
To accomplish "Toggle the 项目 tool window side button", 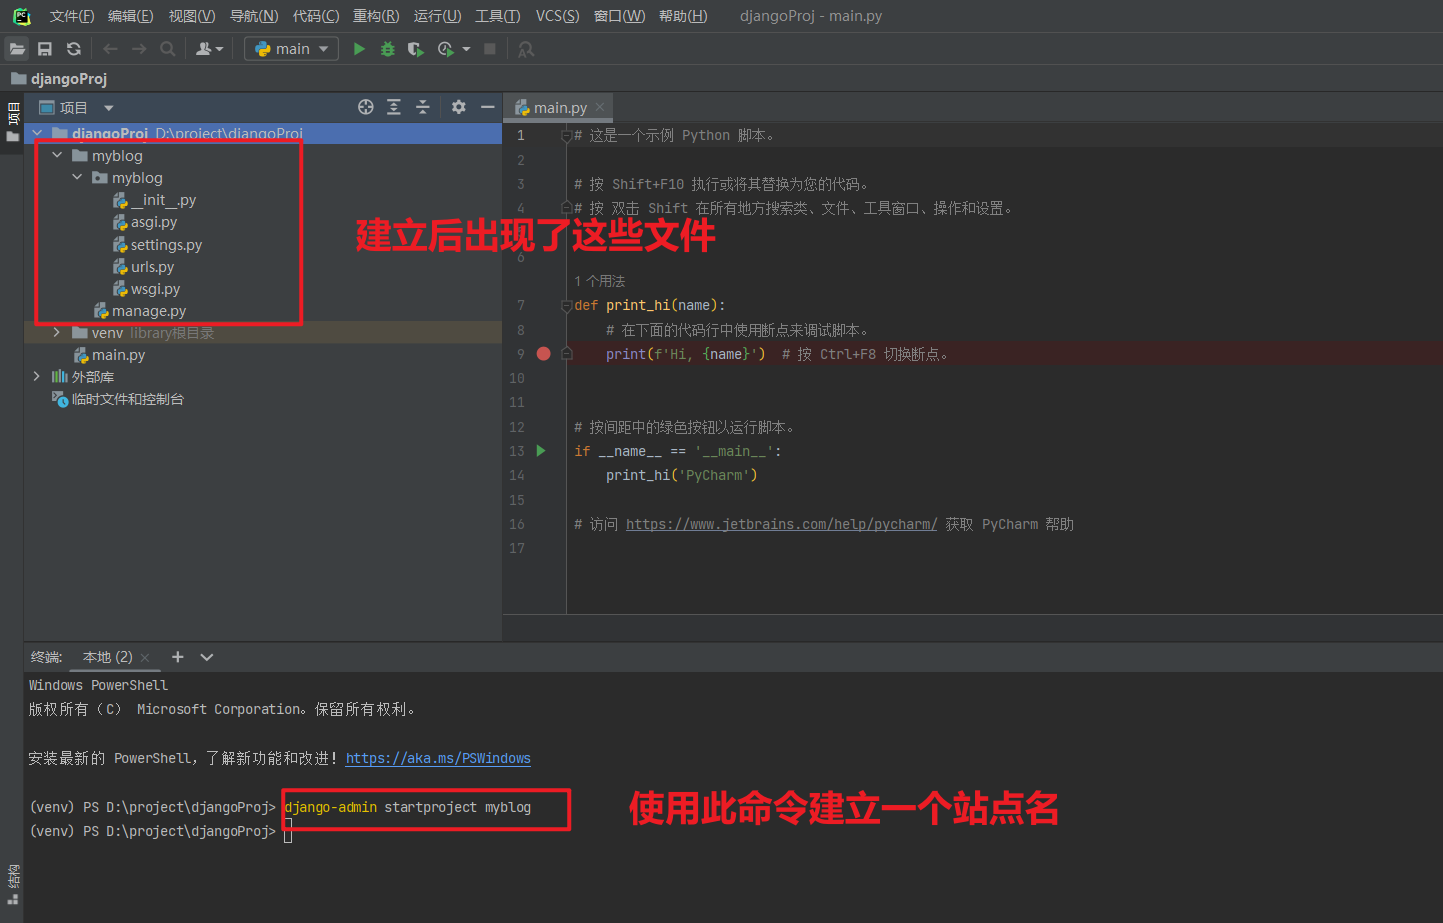I will tap(13, 122).
